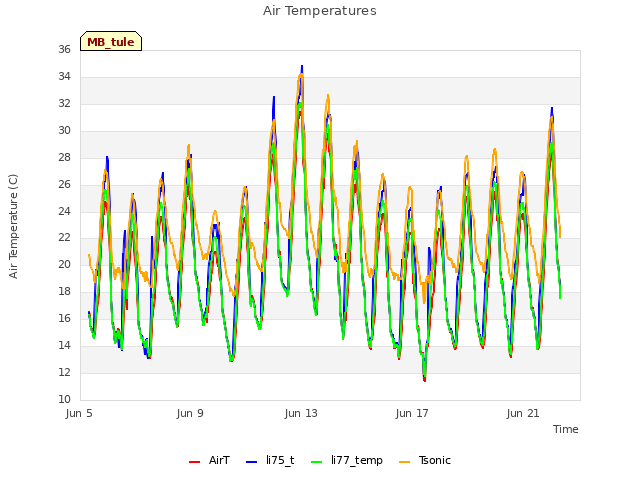640x480 pixels.
Task: Click the 24 y-axis tick label
Action: click(x=64, y=211)
